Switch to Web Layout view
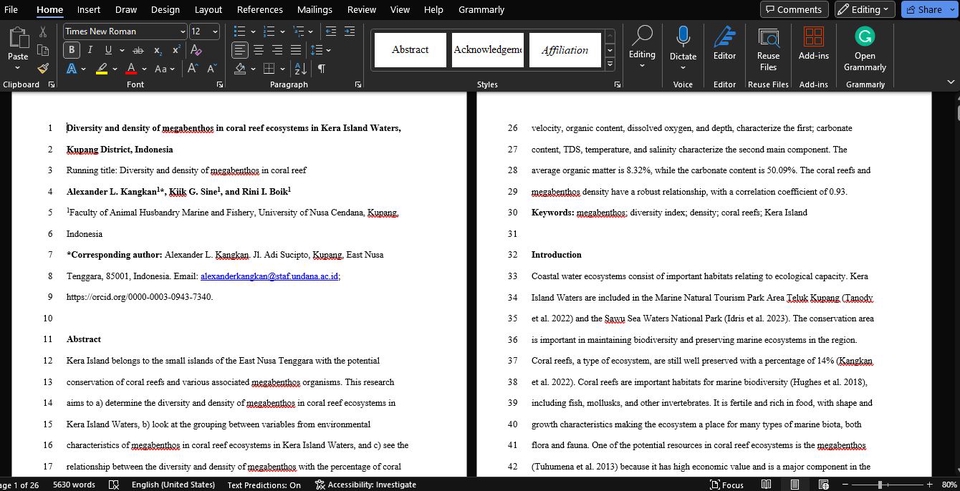Screen dimensions: 960x491 pyautogui.click(x=823, y=485)
